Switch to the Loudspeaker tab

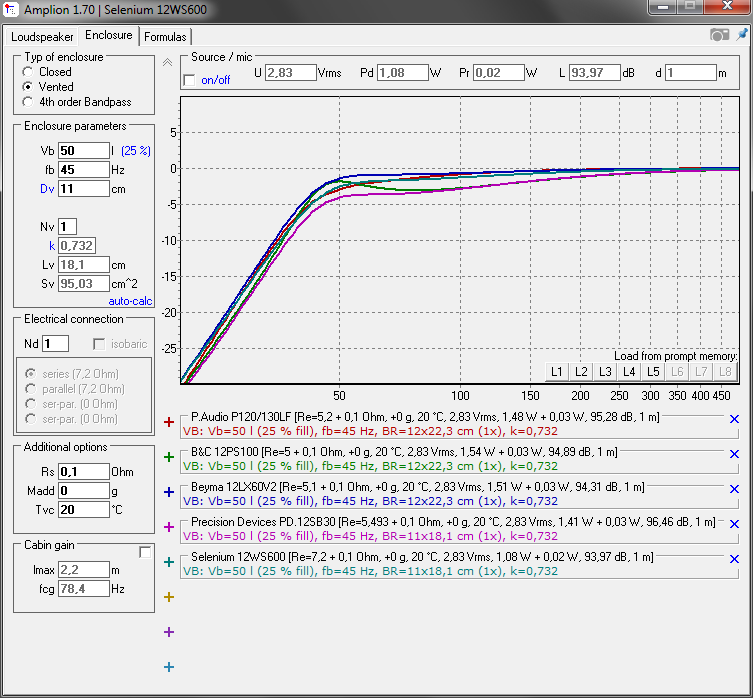[x=42, y=37]
